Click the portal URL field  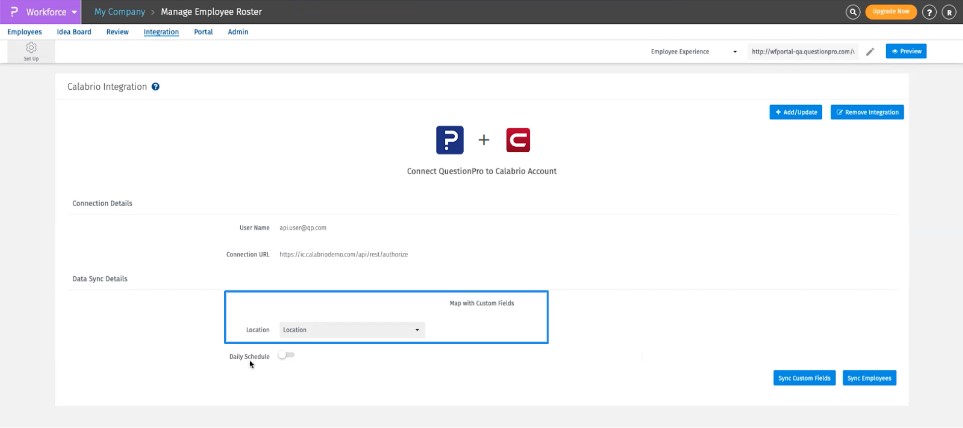pos(803,52)
